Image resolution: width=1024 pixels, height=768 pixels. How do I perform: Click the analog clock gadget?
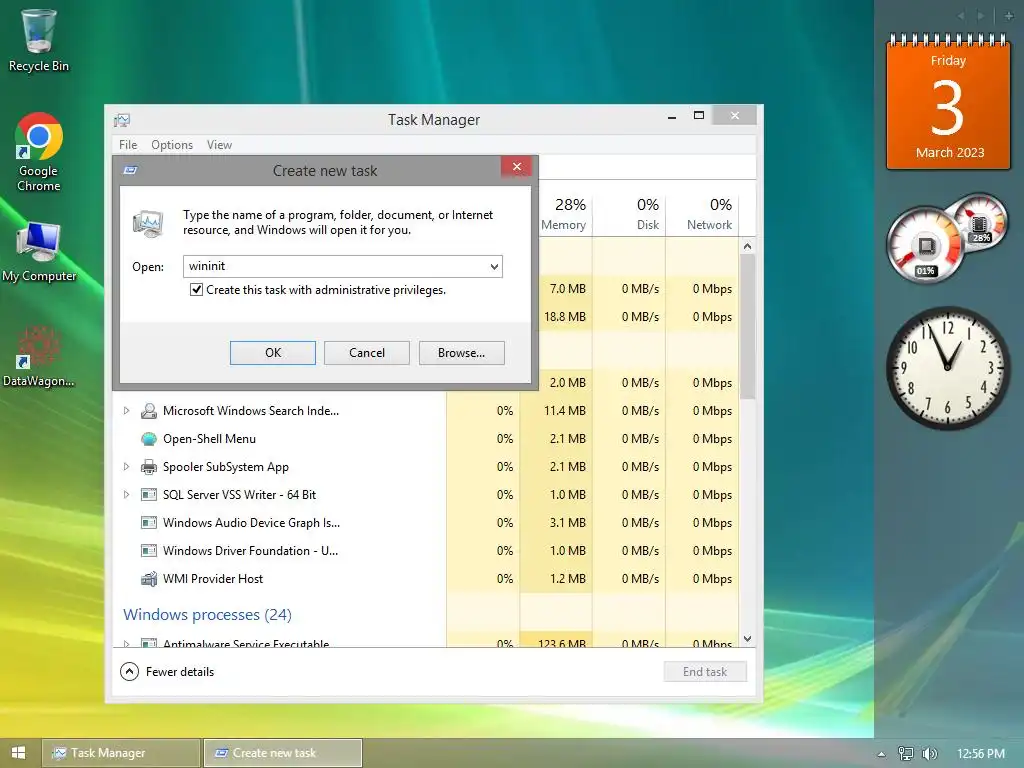pos(947,368)
